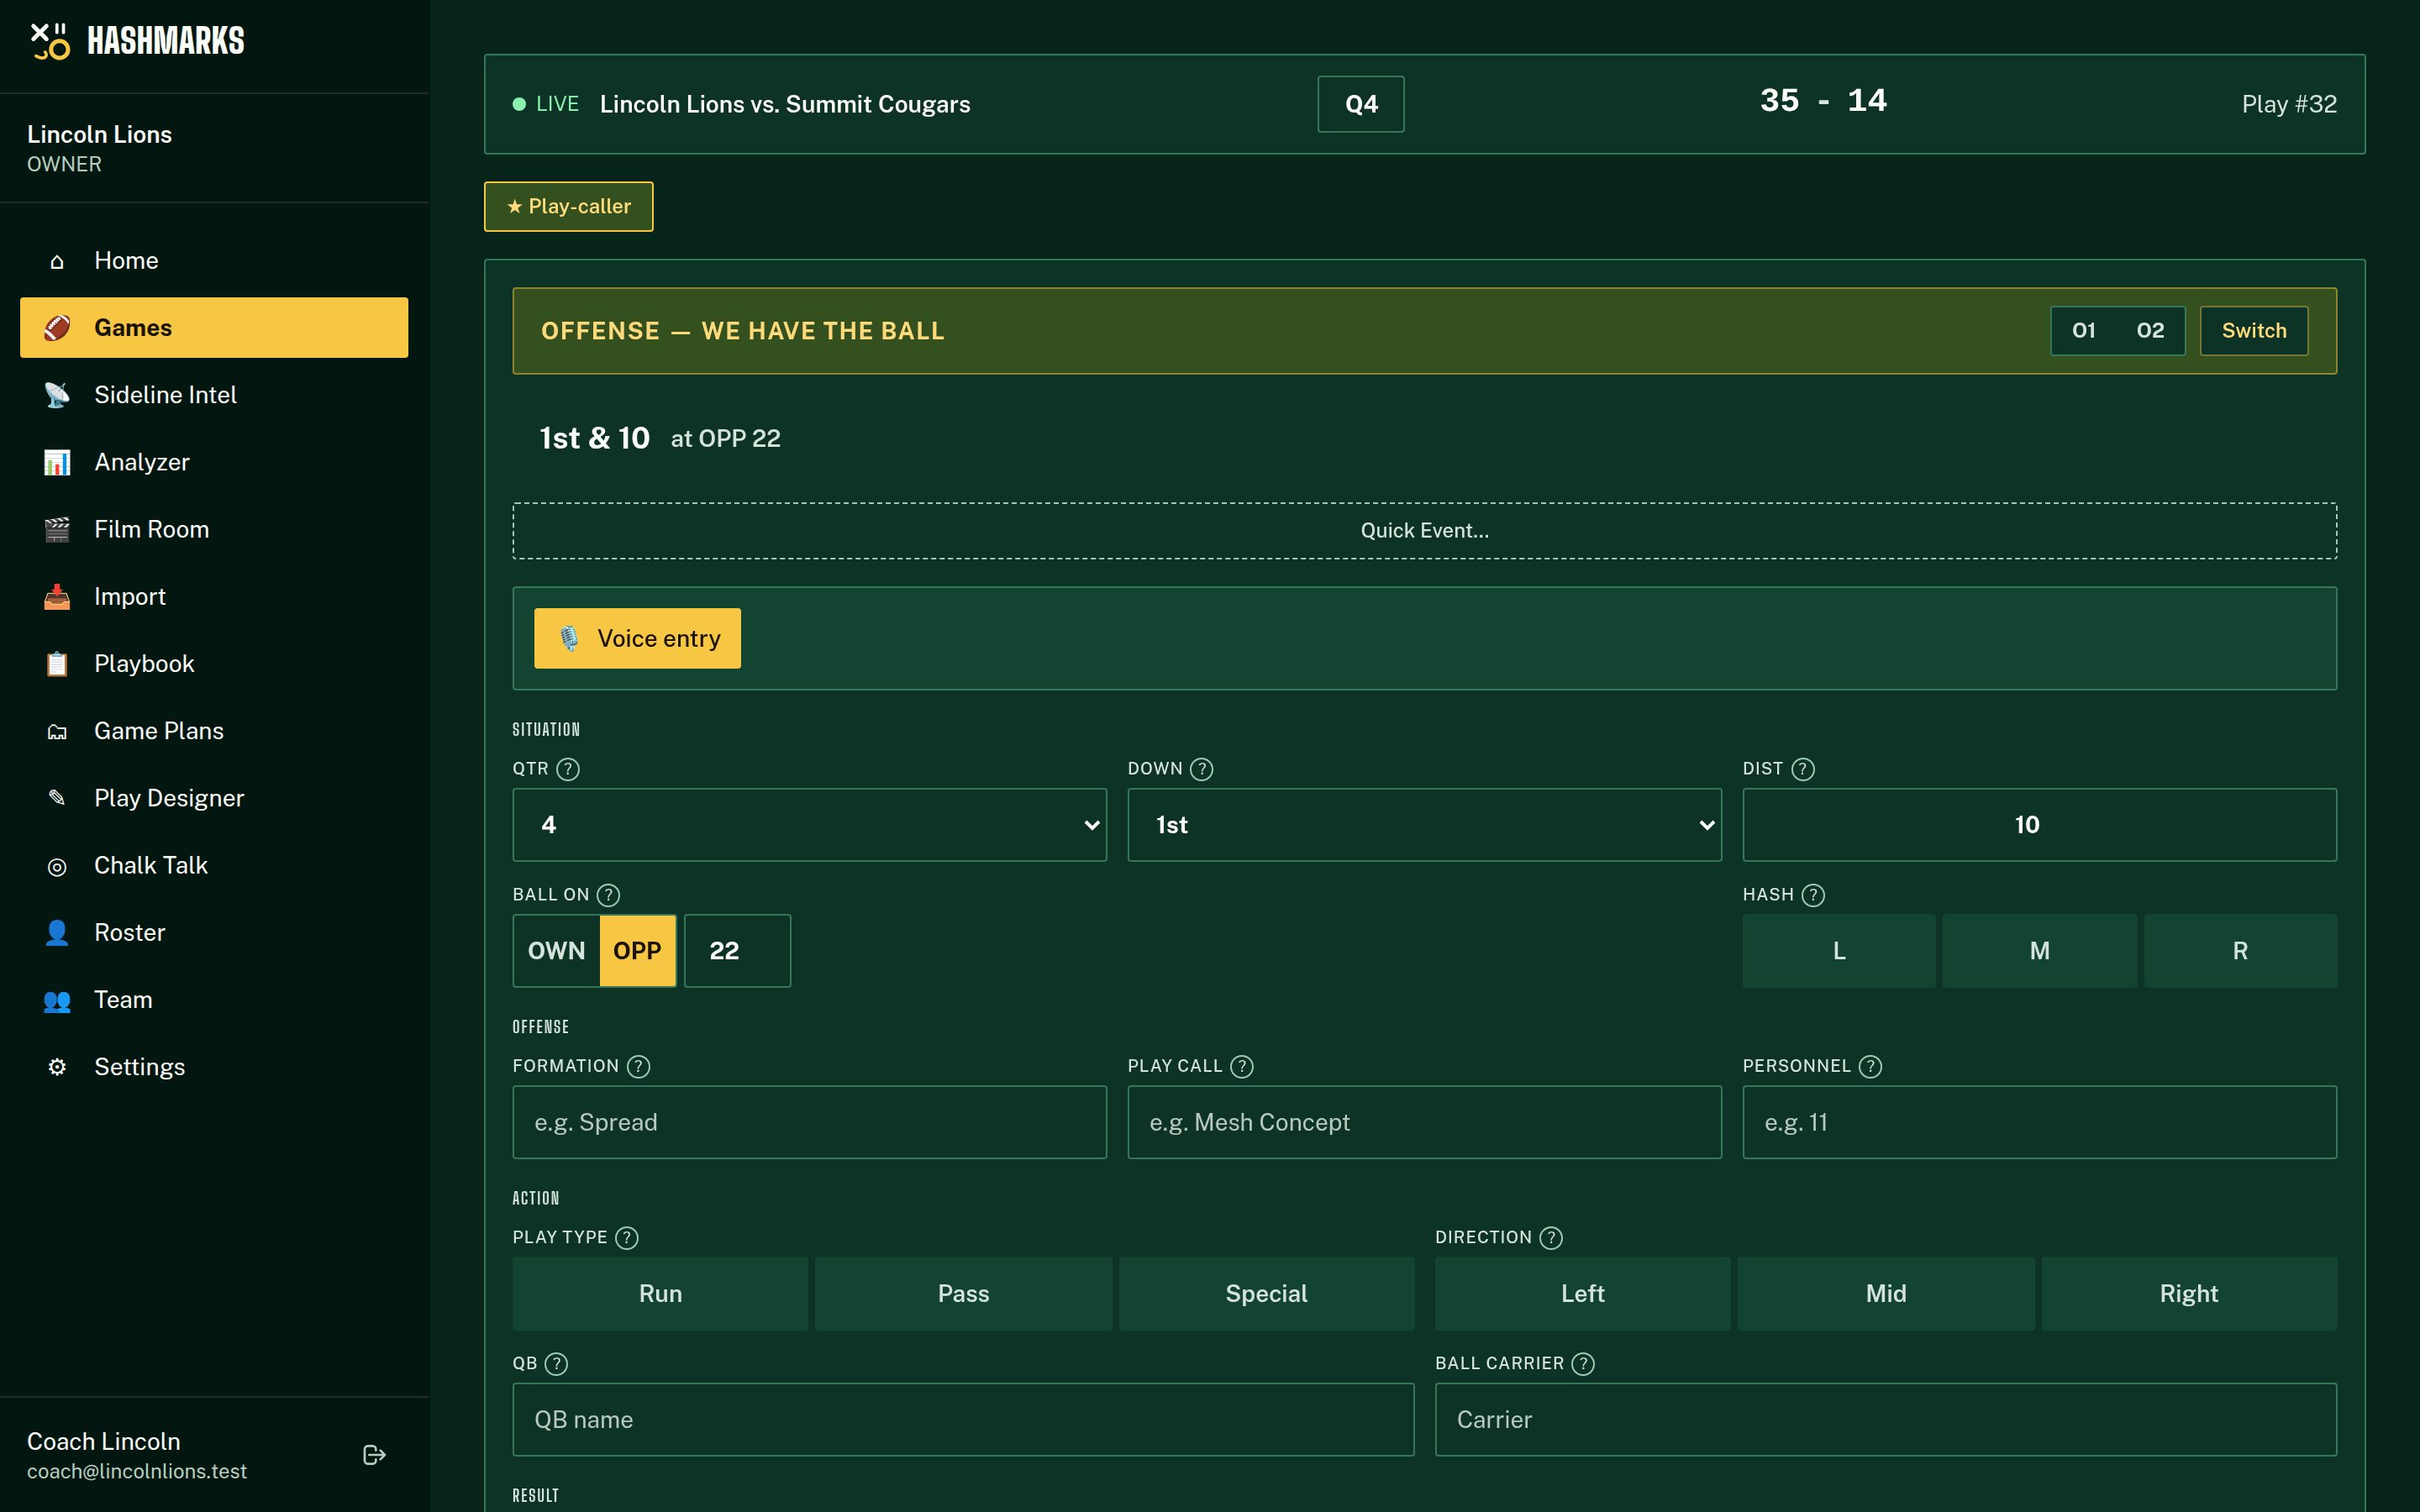The image size is (2420, 1512).
Task: Open the Quick Event picker
Action: coord(1424,531)
